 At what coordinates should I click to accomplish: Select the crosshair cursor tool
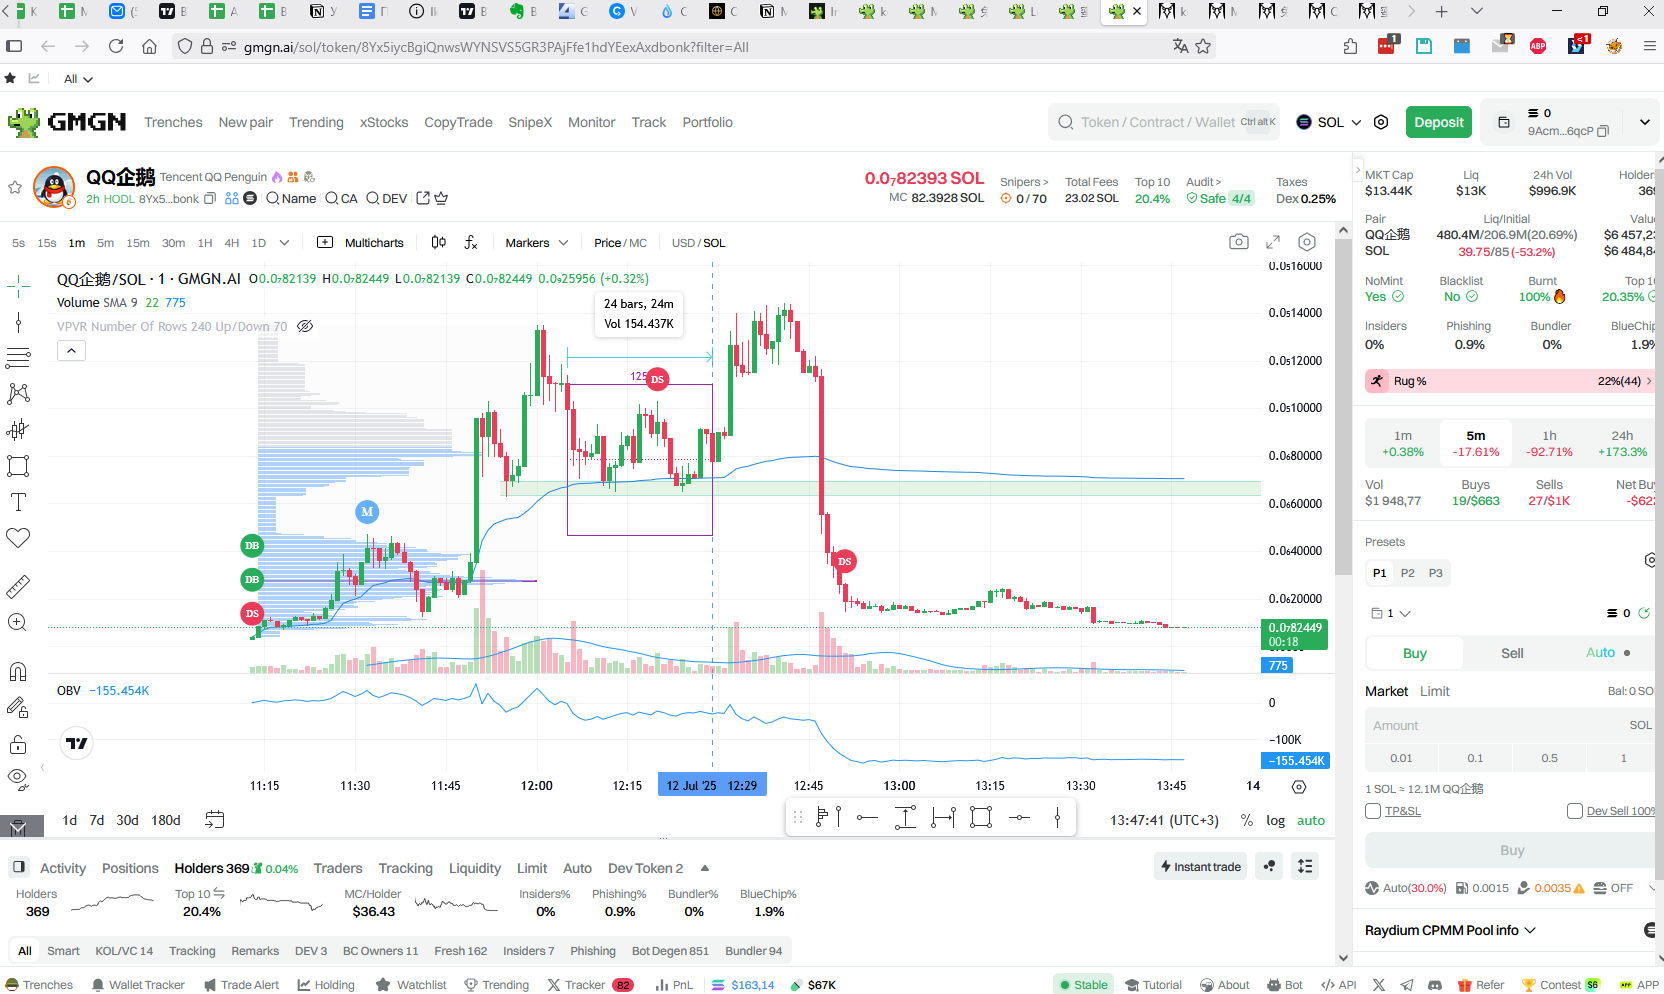pos(18,287)
